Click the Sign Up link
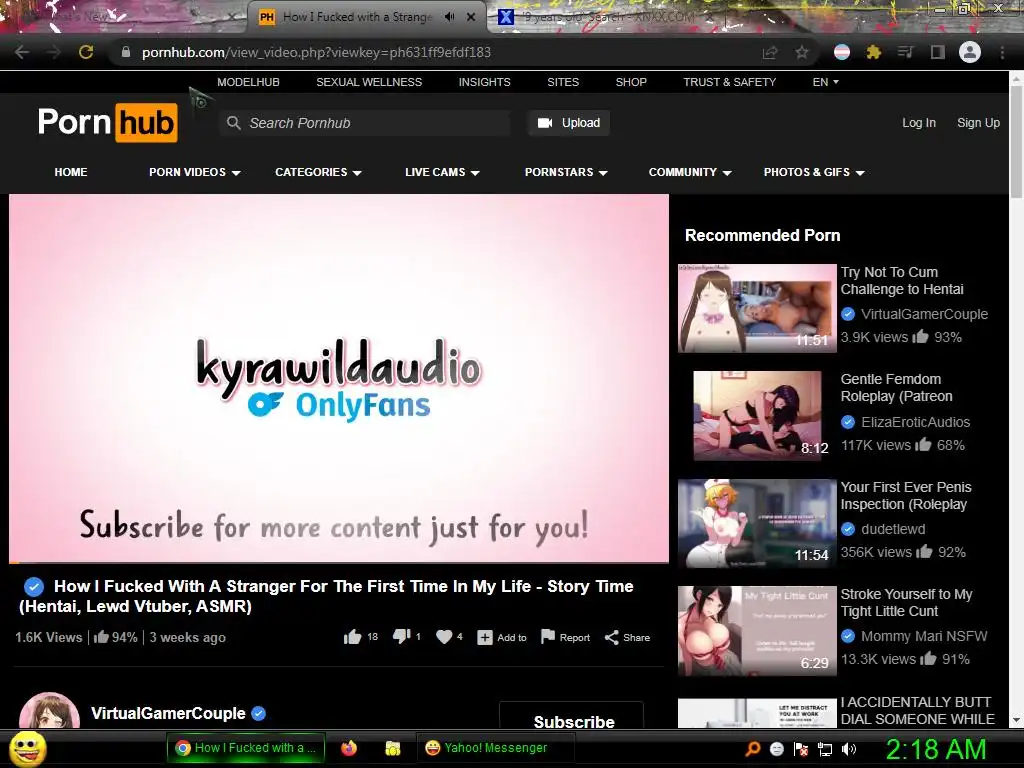Viewport: 1024px width, 768px height. (978, 123)
